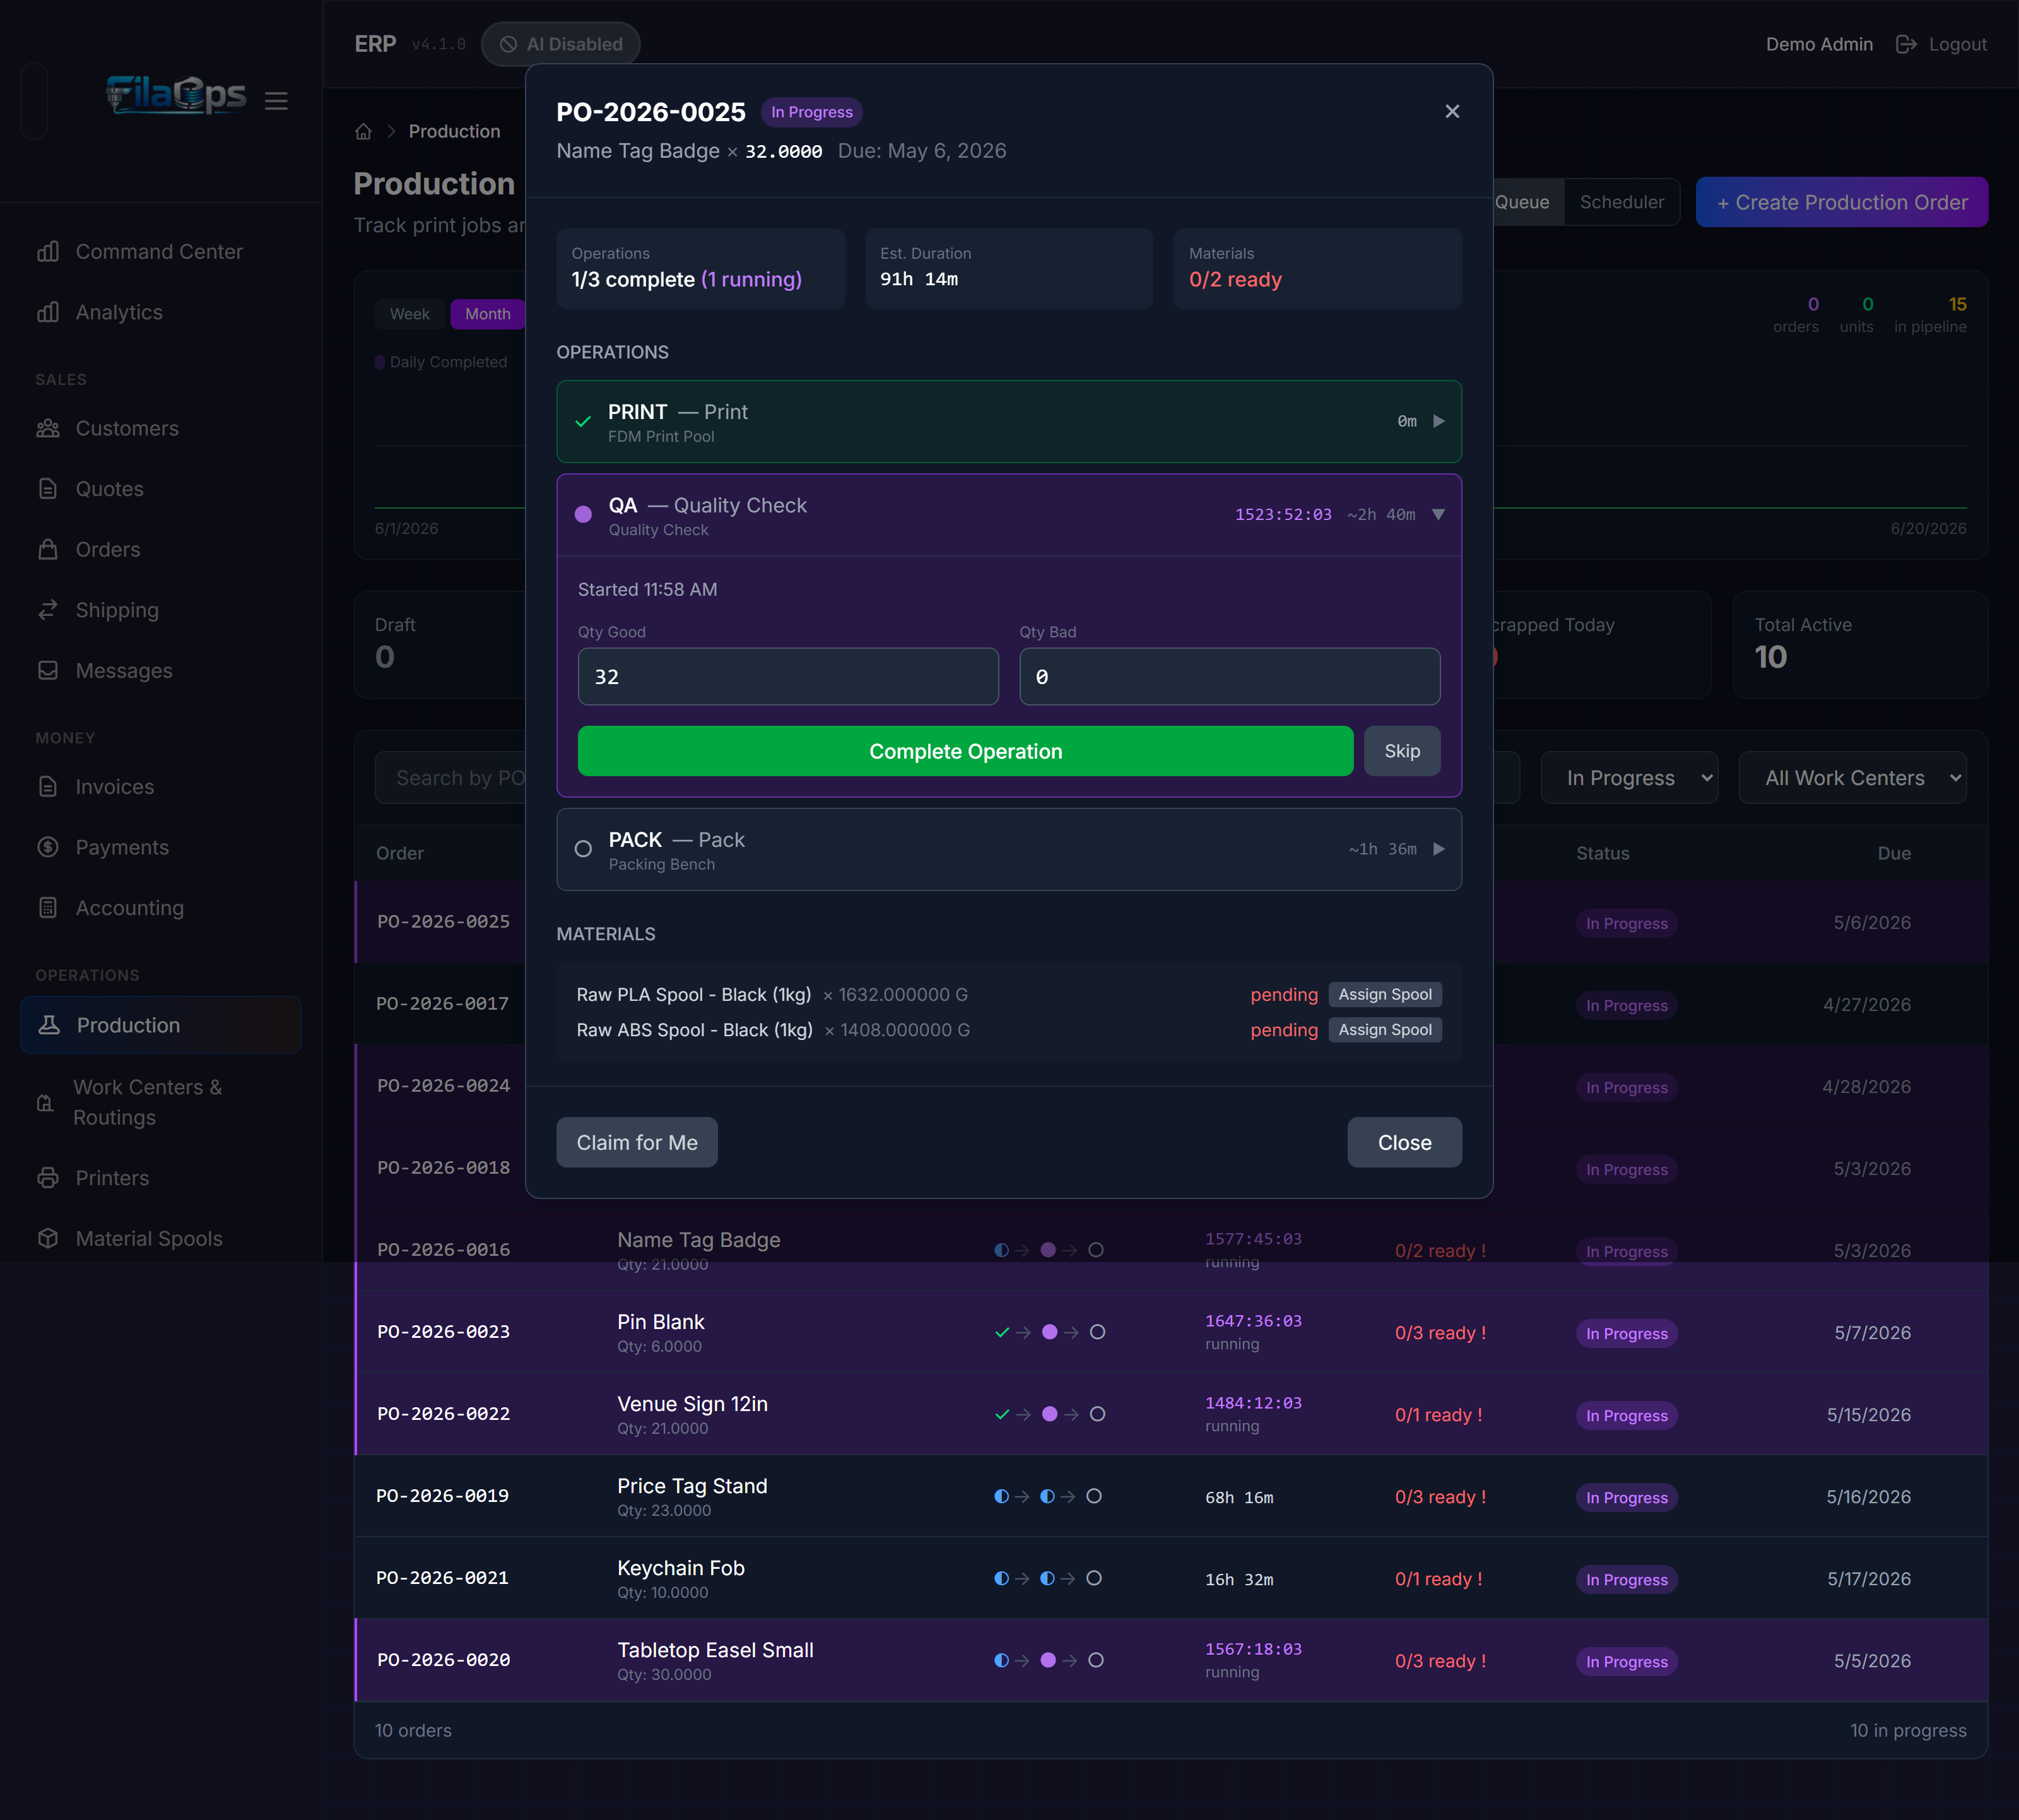Close the PO-2026-0025 dialog with X
The image size is (2019, 1820).
point(1452,111)
